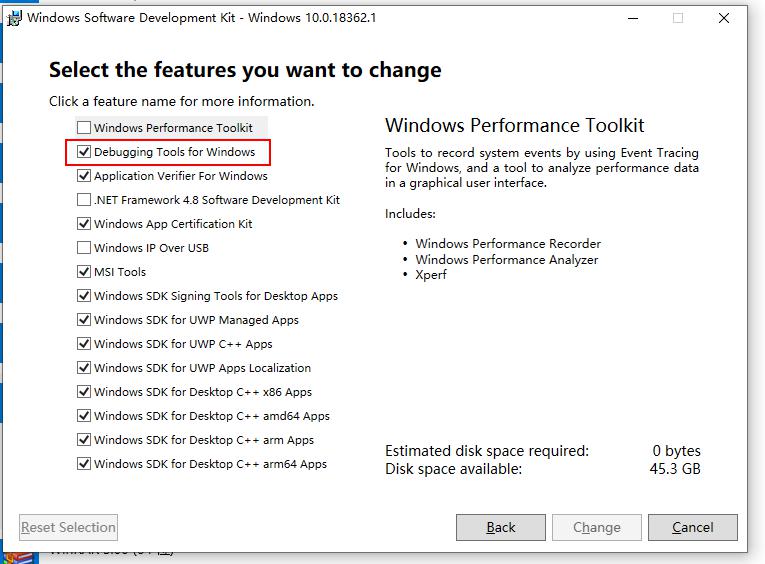
Task: Click the Cancel button
Action: tap(692, 527)
